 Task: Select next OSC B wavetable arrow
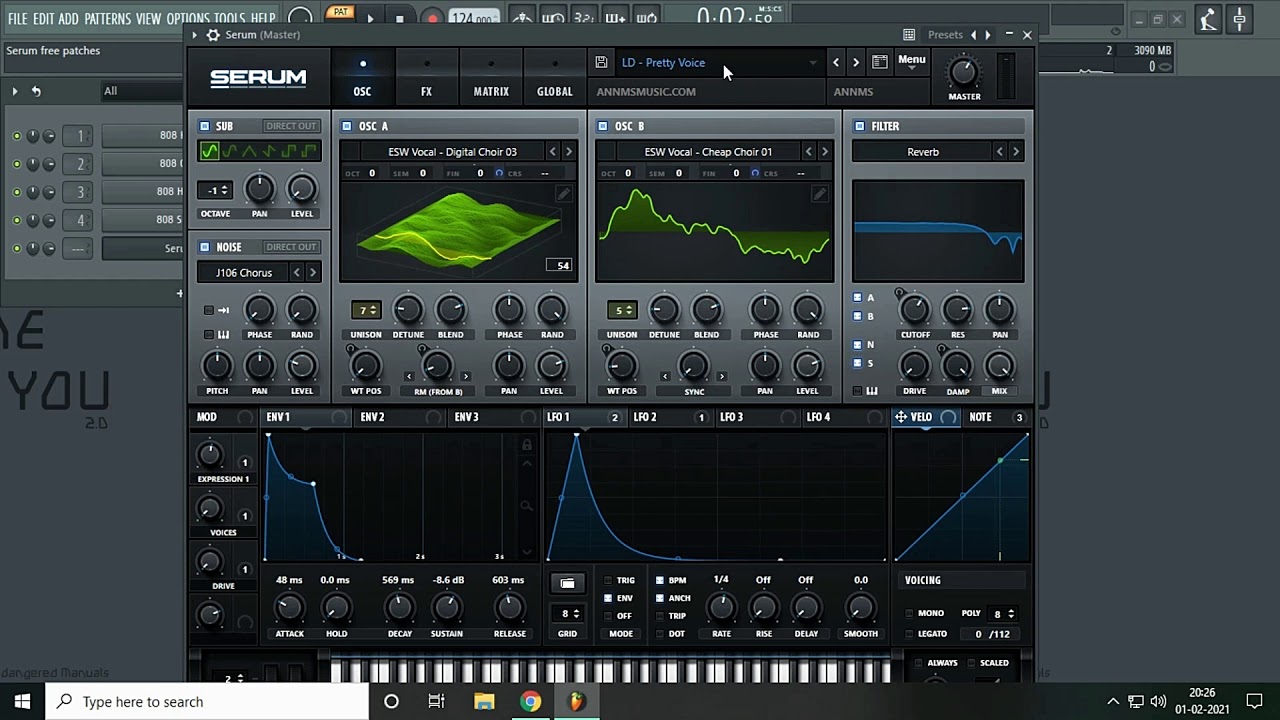point(825,152)
